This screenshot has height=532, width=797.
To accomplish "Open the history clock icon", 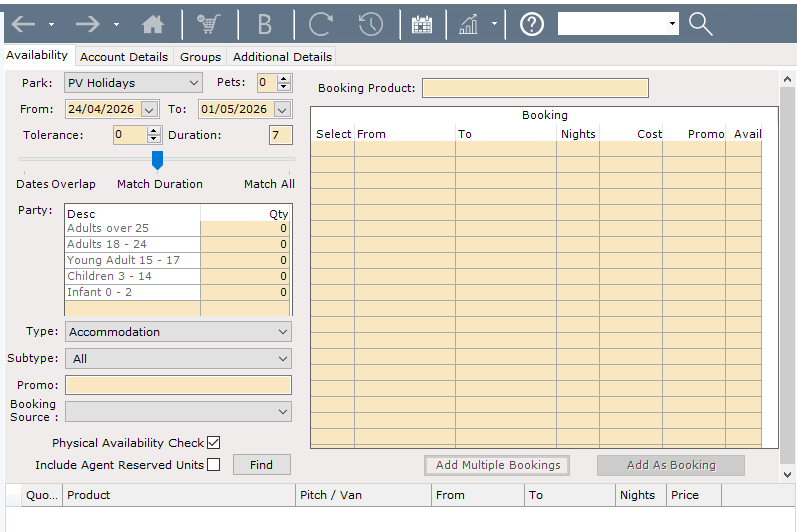I will point(371,24).
